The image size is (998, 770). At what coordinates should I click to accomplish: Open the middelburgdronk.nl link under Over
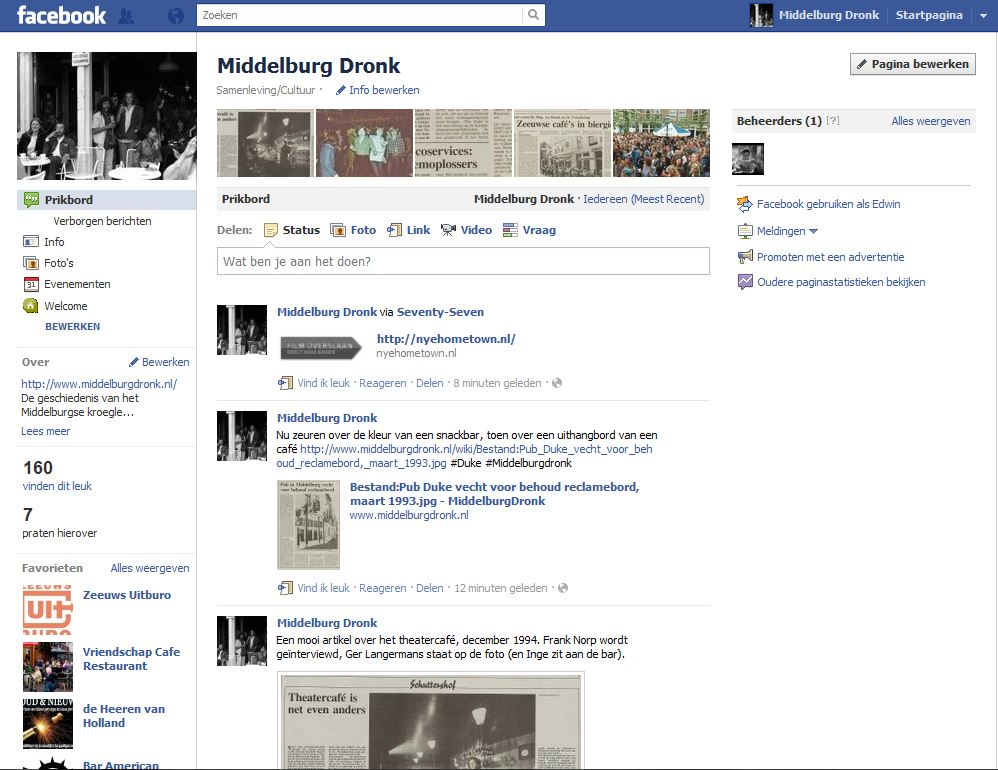99,384
